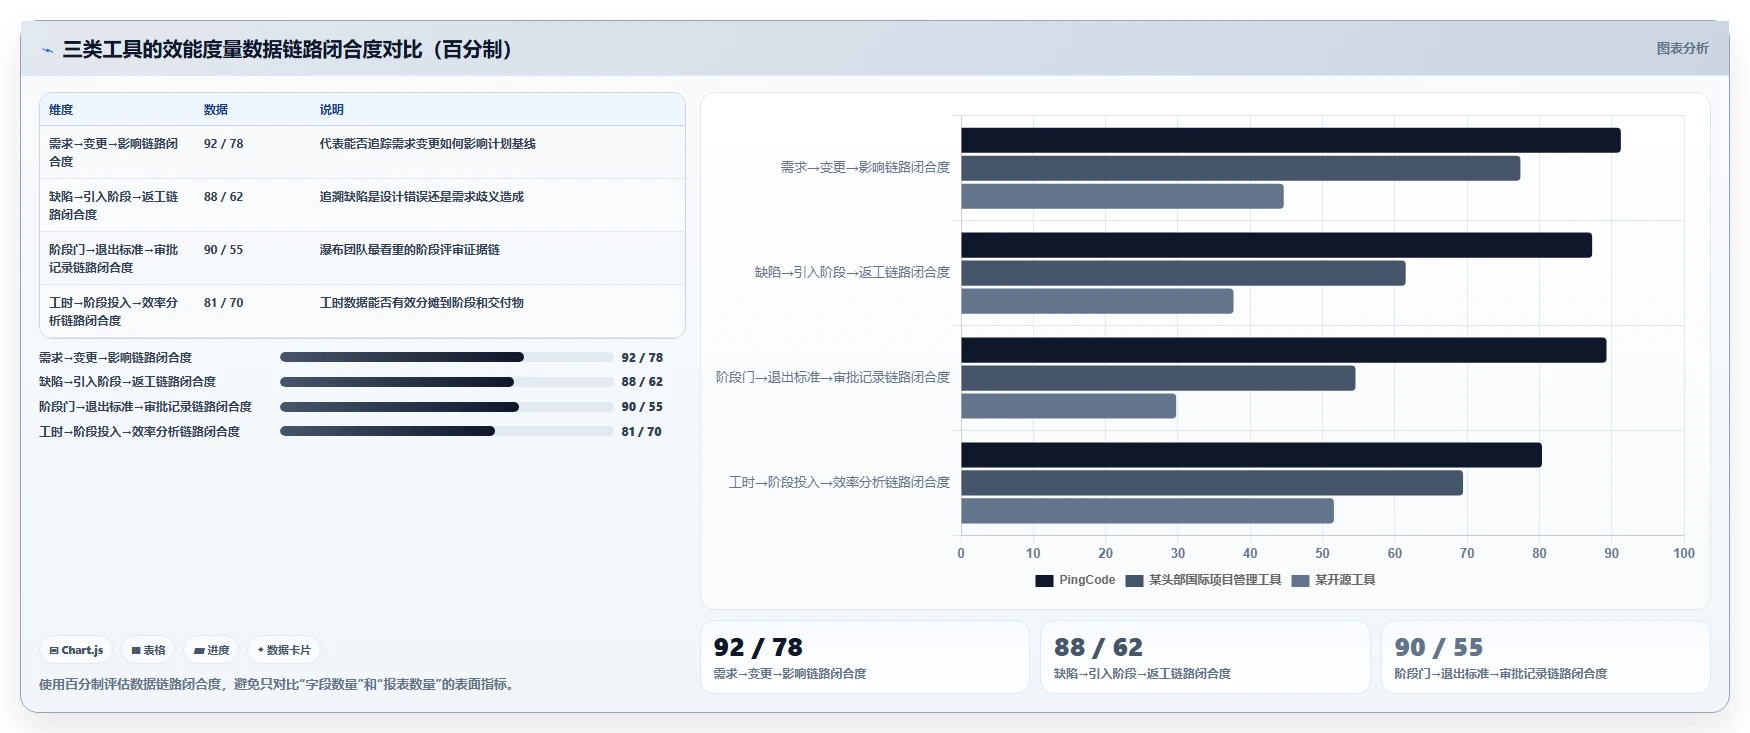Click the table value 81 / 70
The height and width of the screenshot is (733, 1750).
[224, 302]
